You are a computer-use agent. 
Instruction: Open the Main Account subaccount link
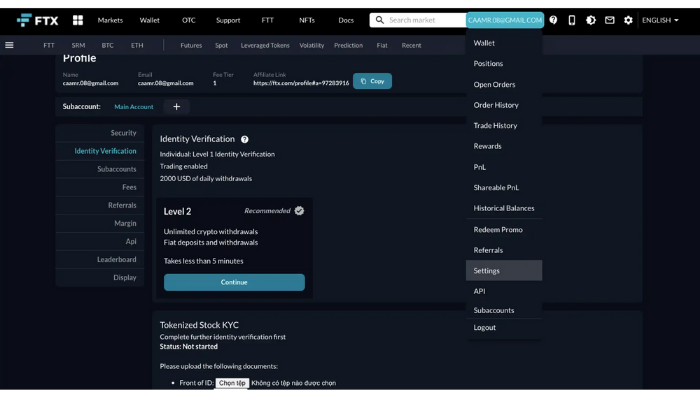(x=134, y=107)
